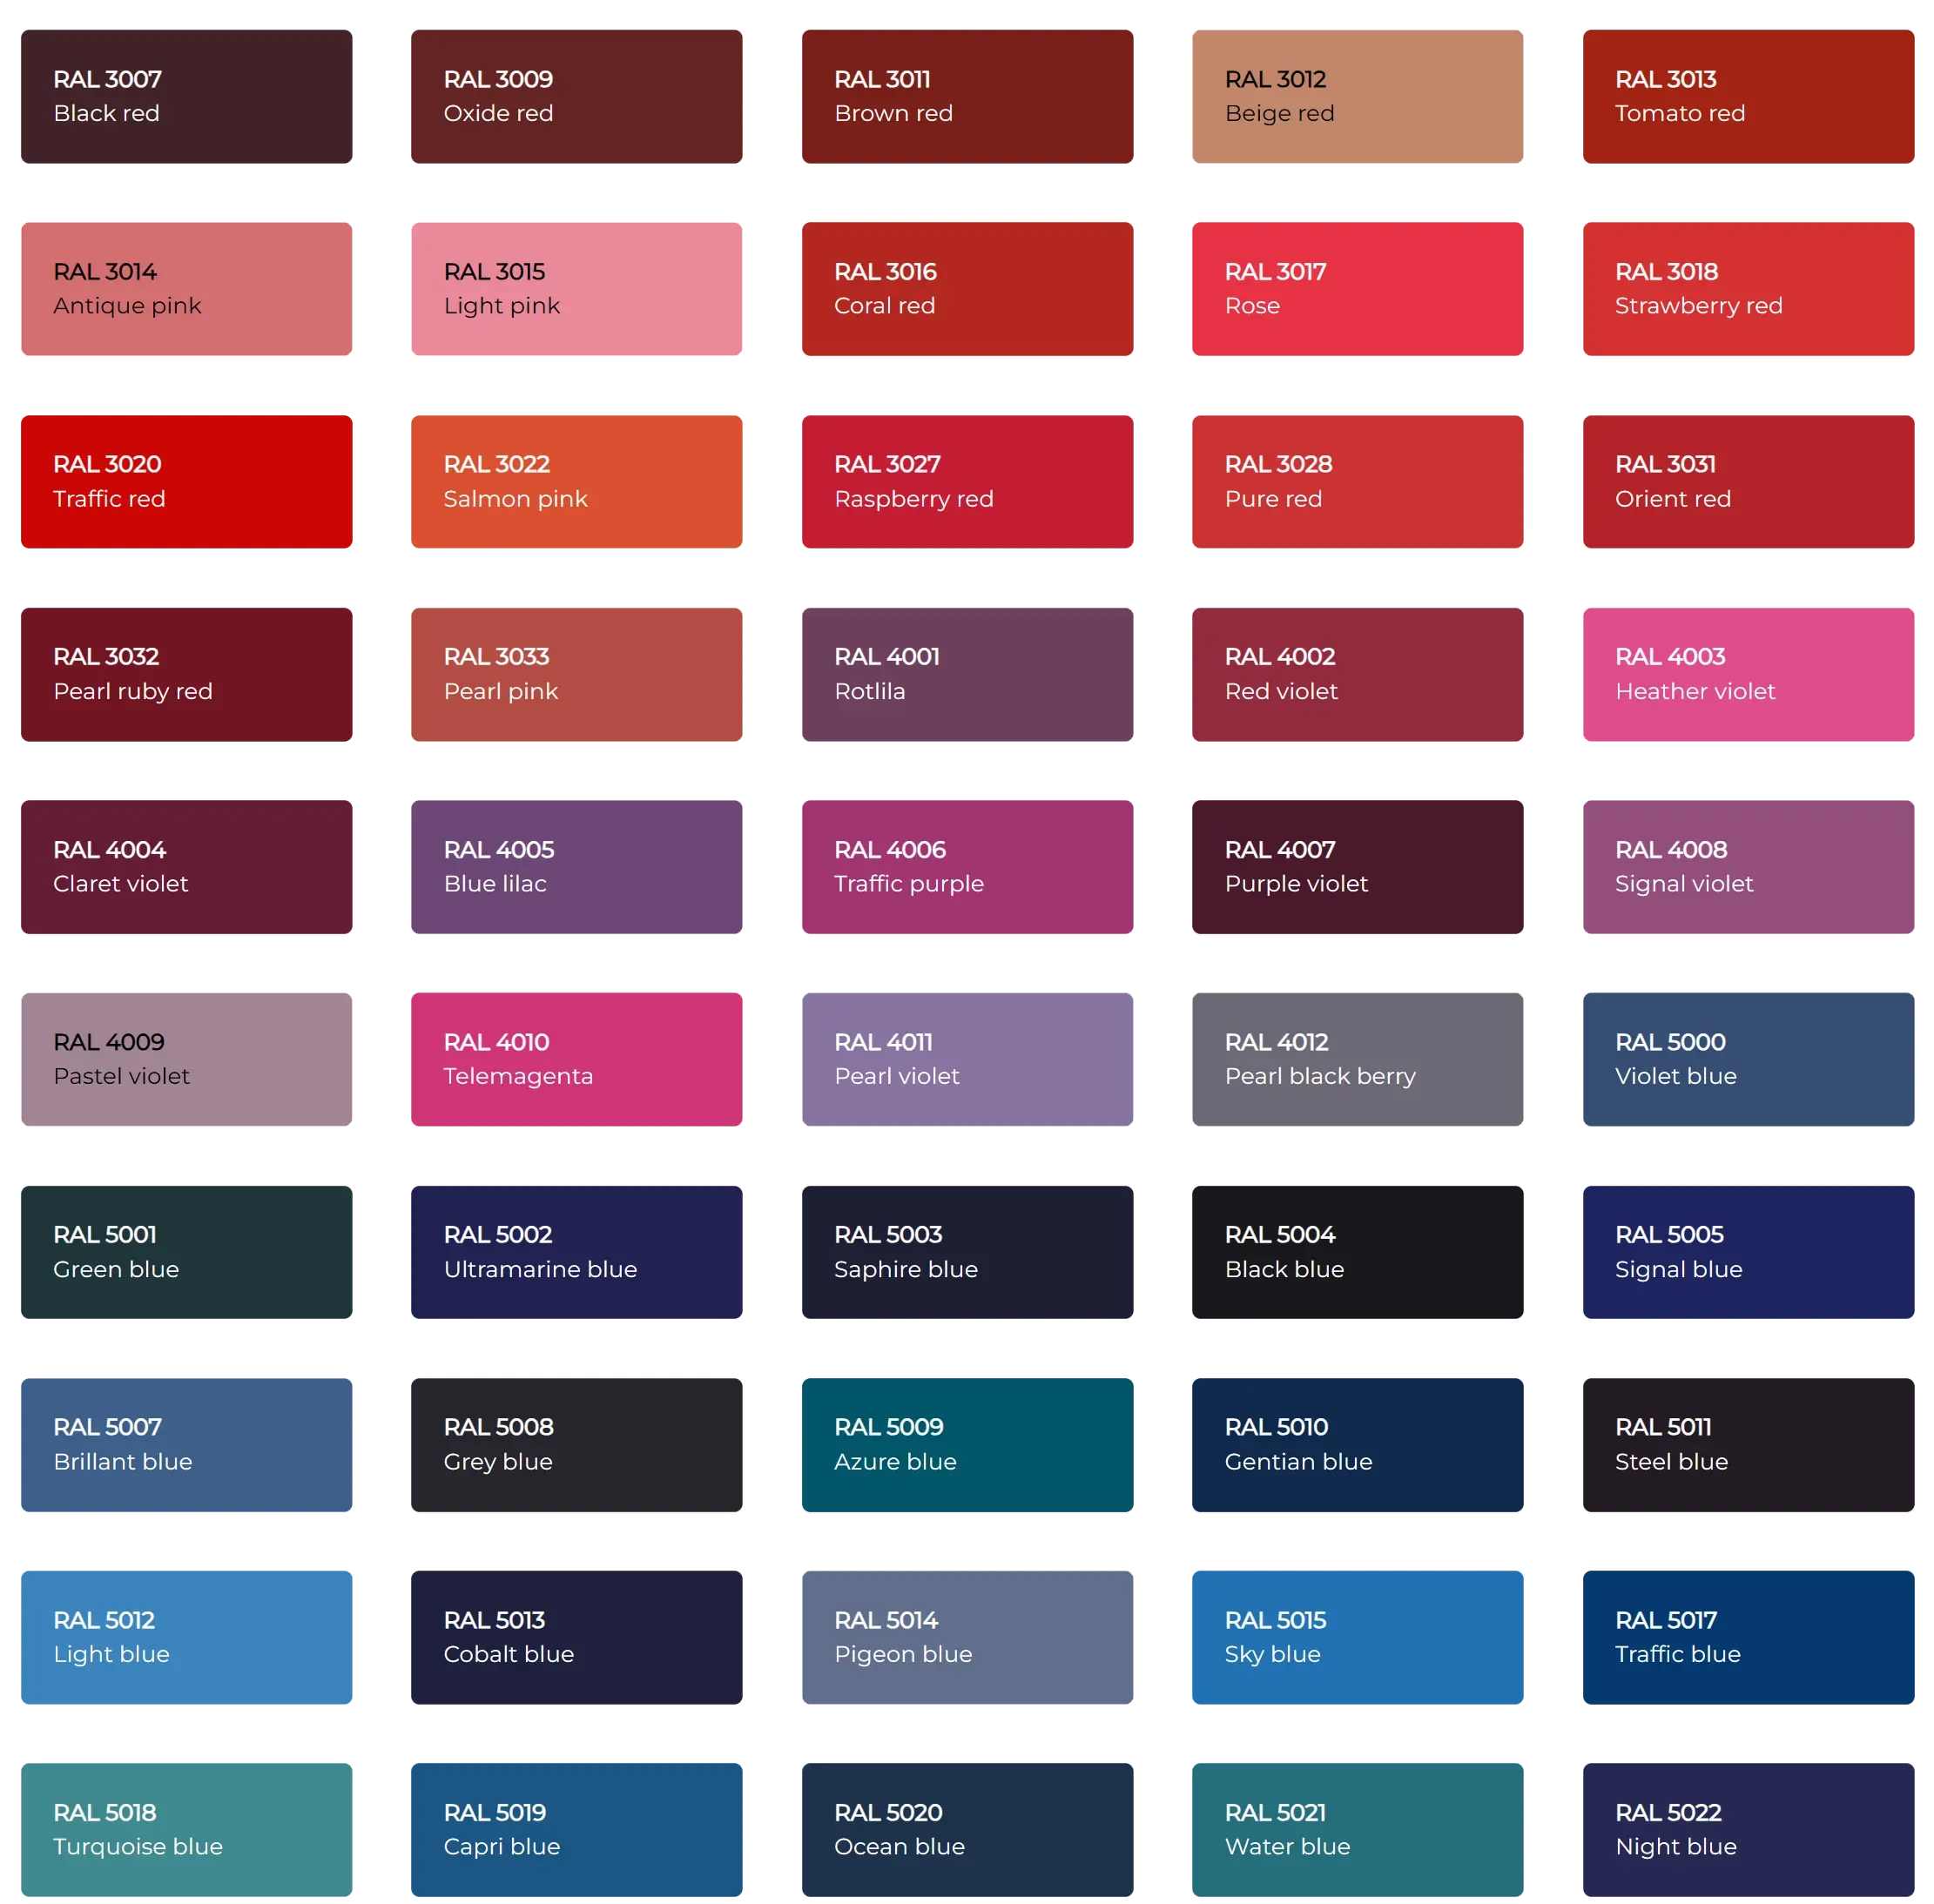The image size is (1934, 1904).
Task: Pick the RAL 3032 Pearl ruby red swatch
Action: click(x=186, y=674)
